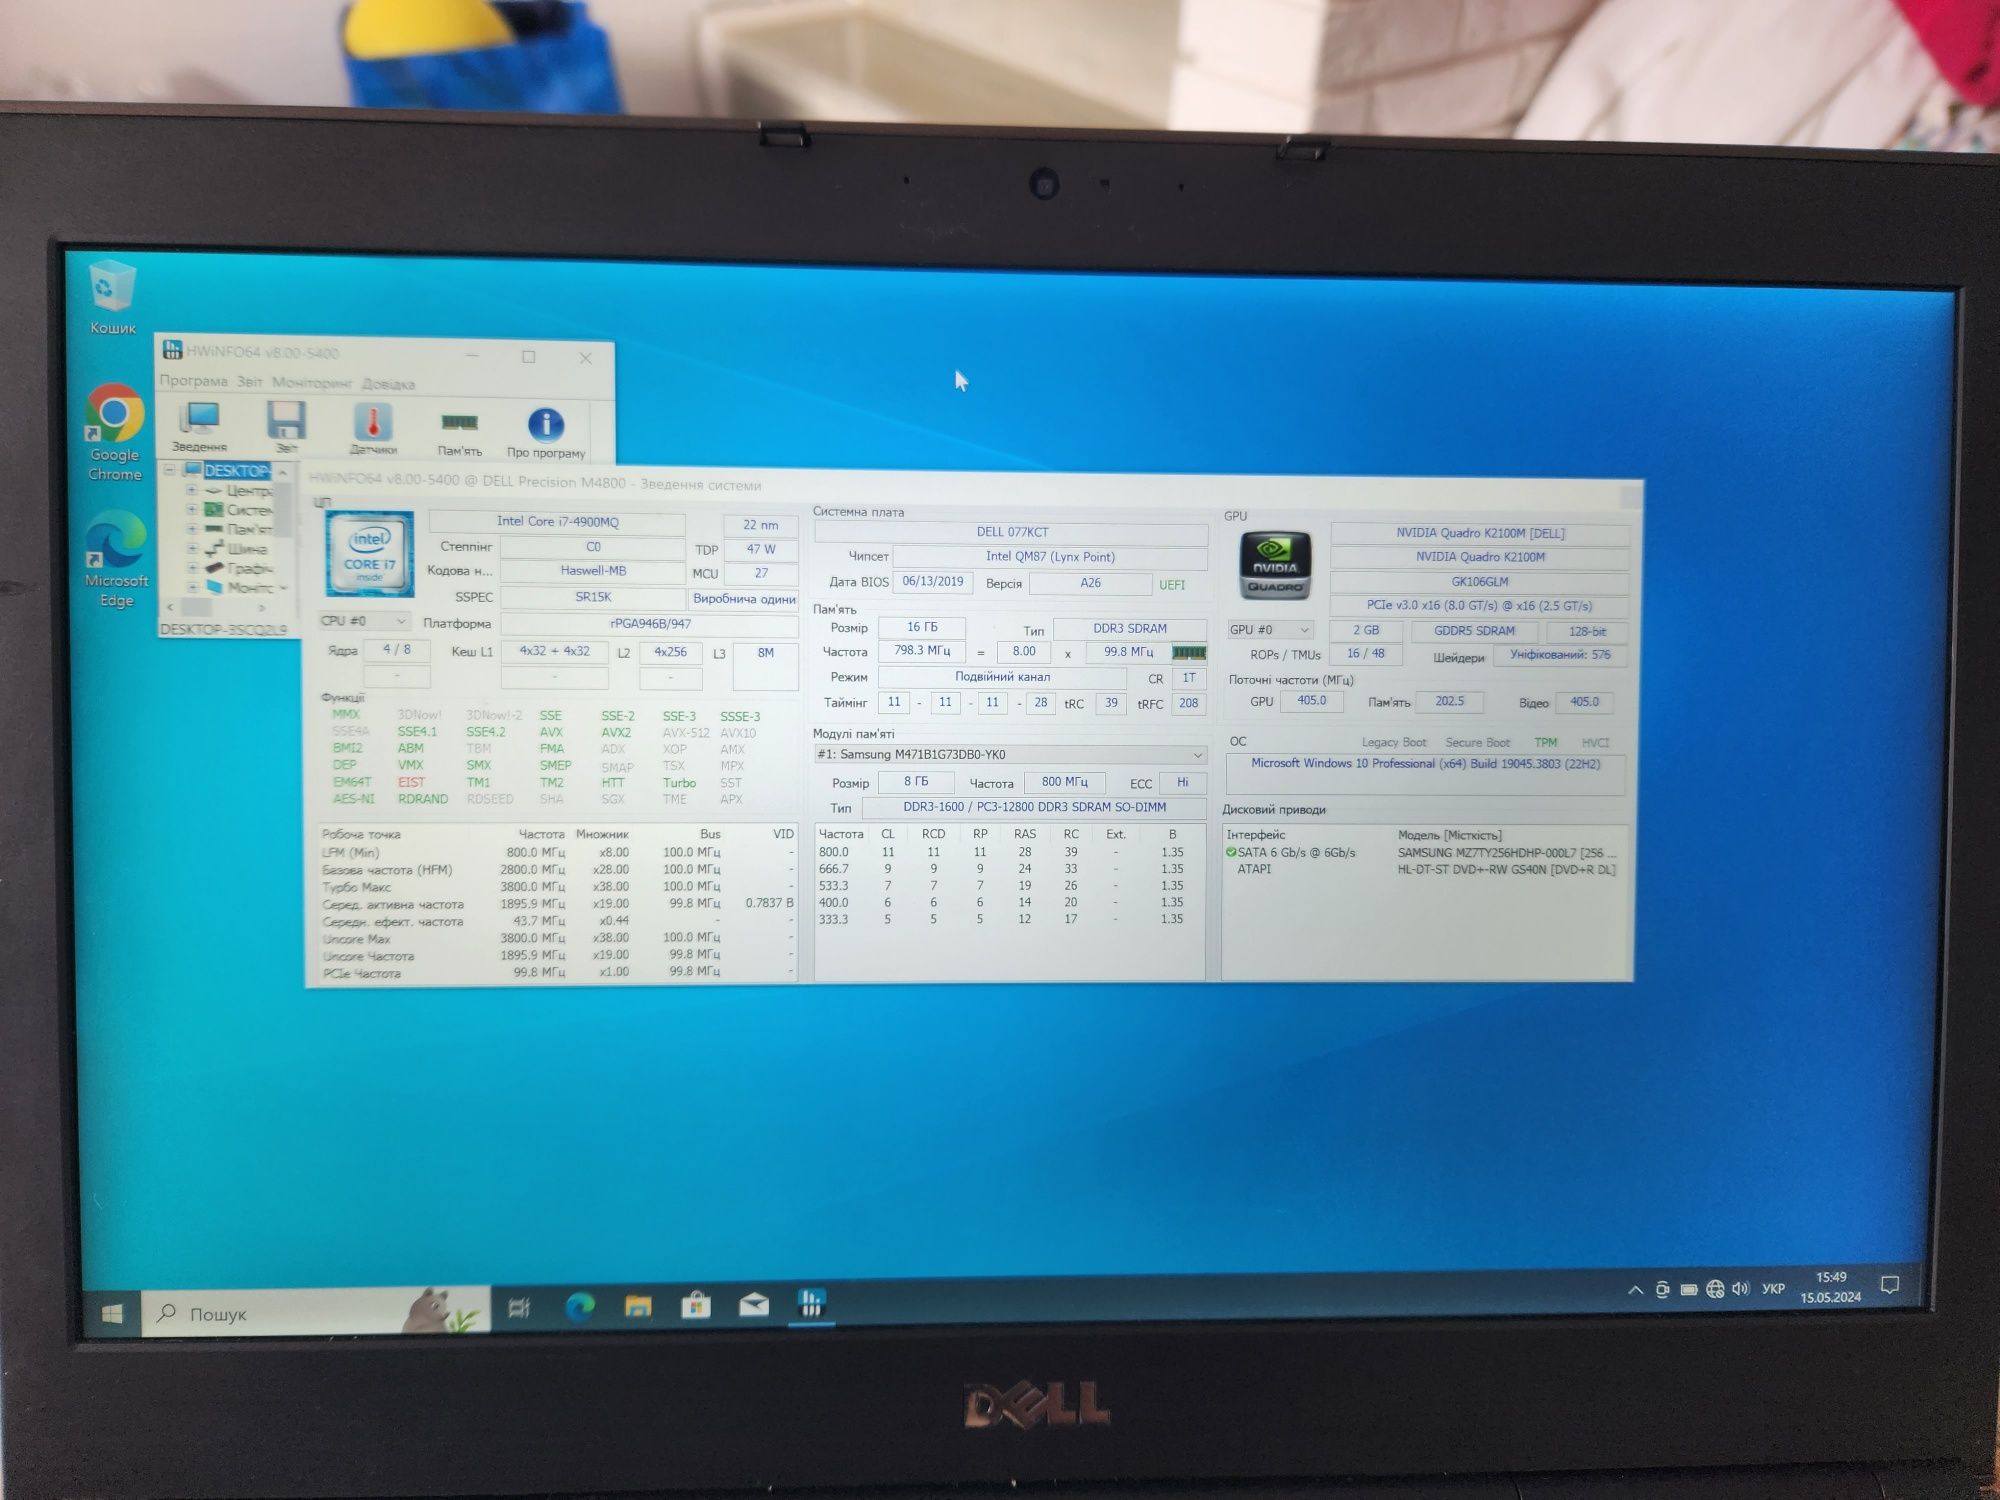This screenshot has height=1500, width=2000.
Task: Open Microsoft Edge desktop shortcut
Action: click(116, 559)
